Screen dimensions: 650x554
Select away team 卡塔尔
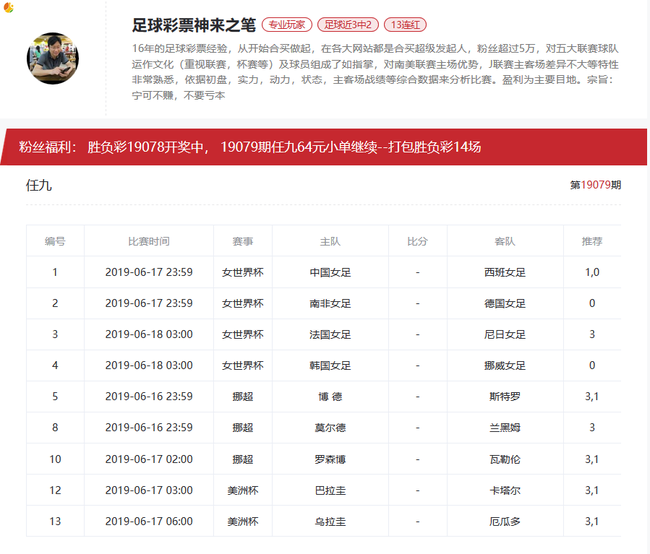(x=505, y=491)
